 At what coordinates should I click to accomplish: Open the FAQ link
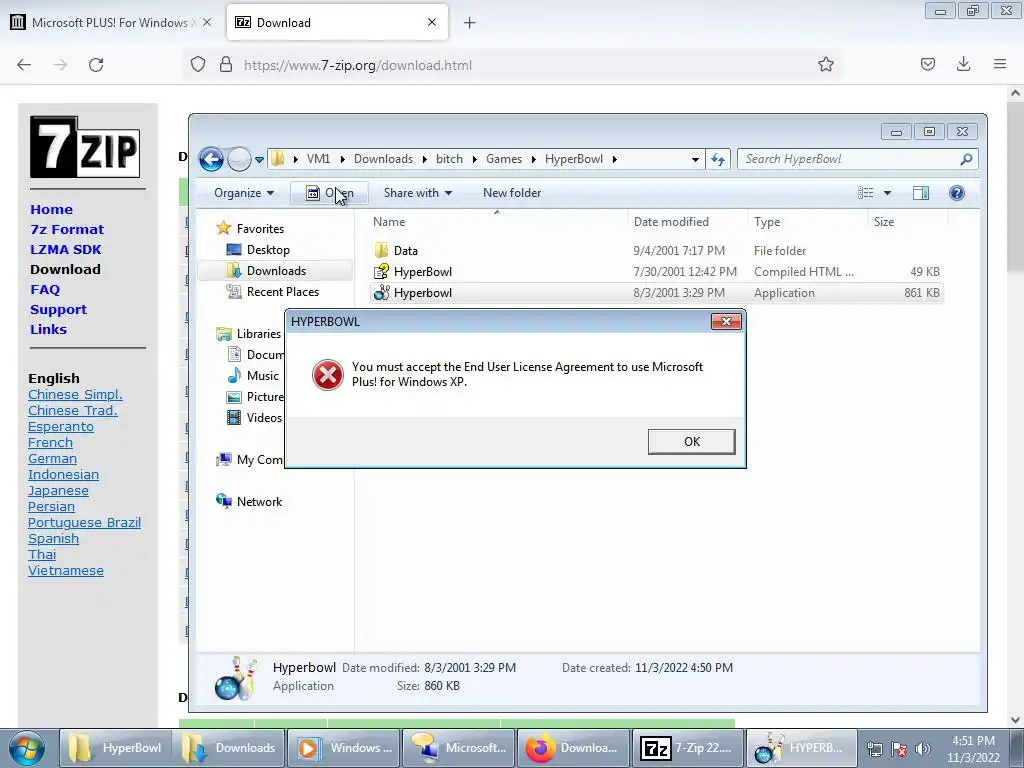tap(45, 289)
